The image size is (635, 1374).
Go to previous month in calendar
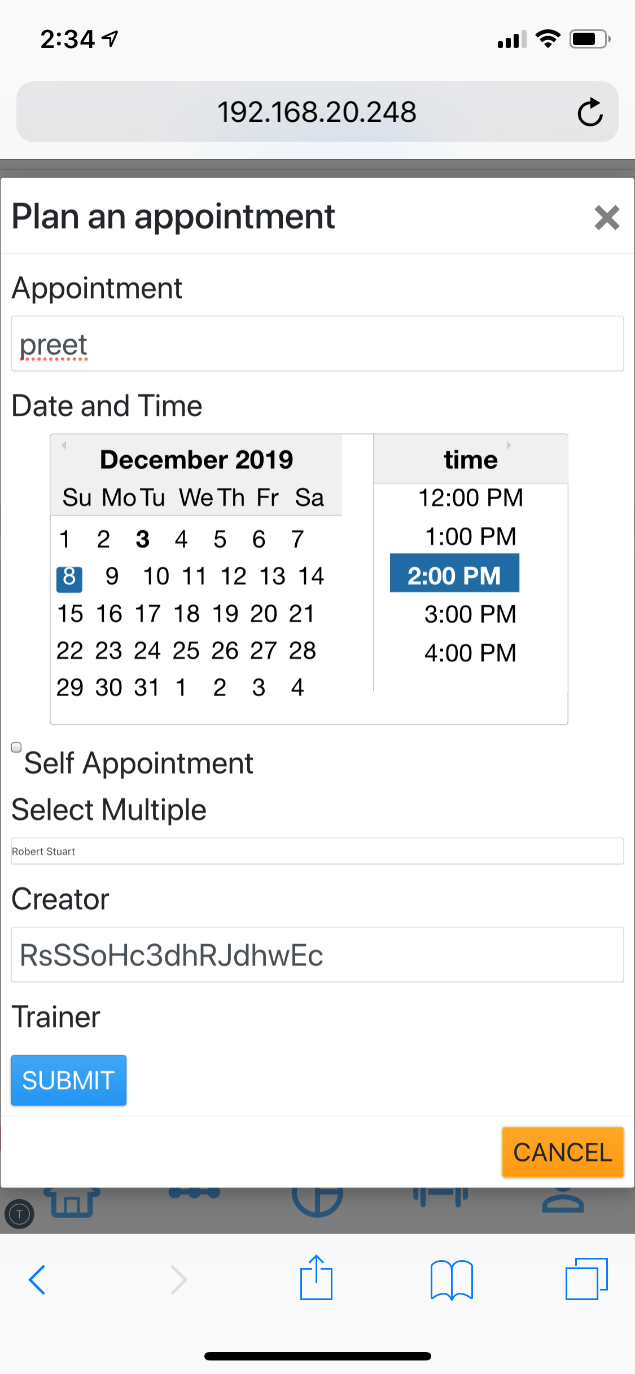coord(64,445)
